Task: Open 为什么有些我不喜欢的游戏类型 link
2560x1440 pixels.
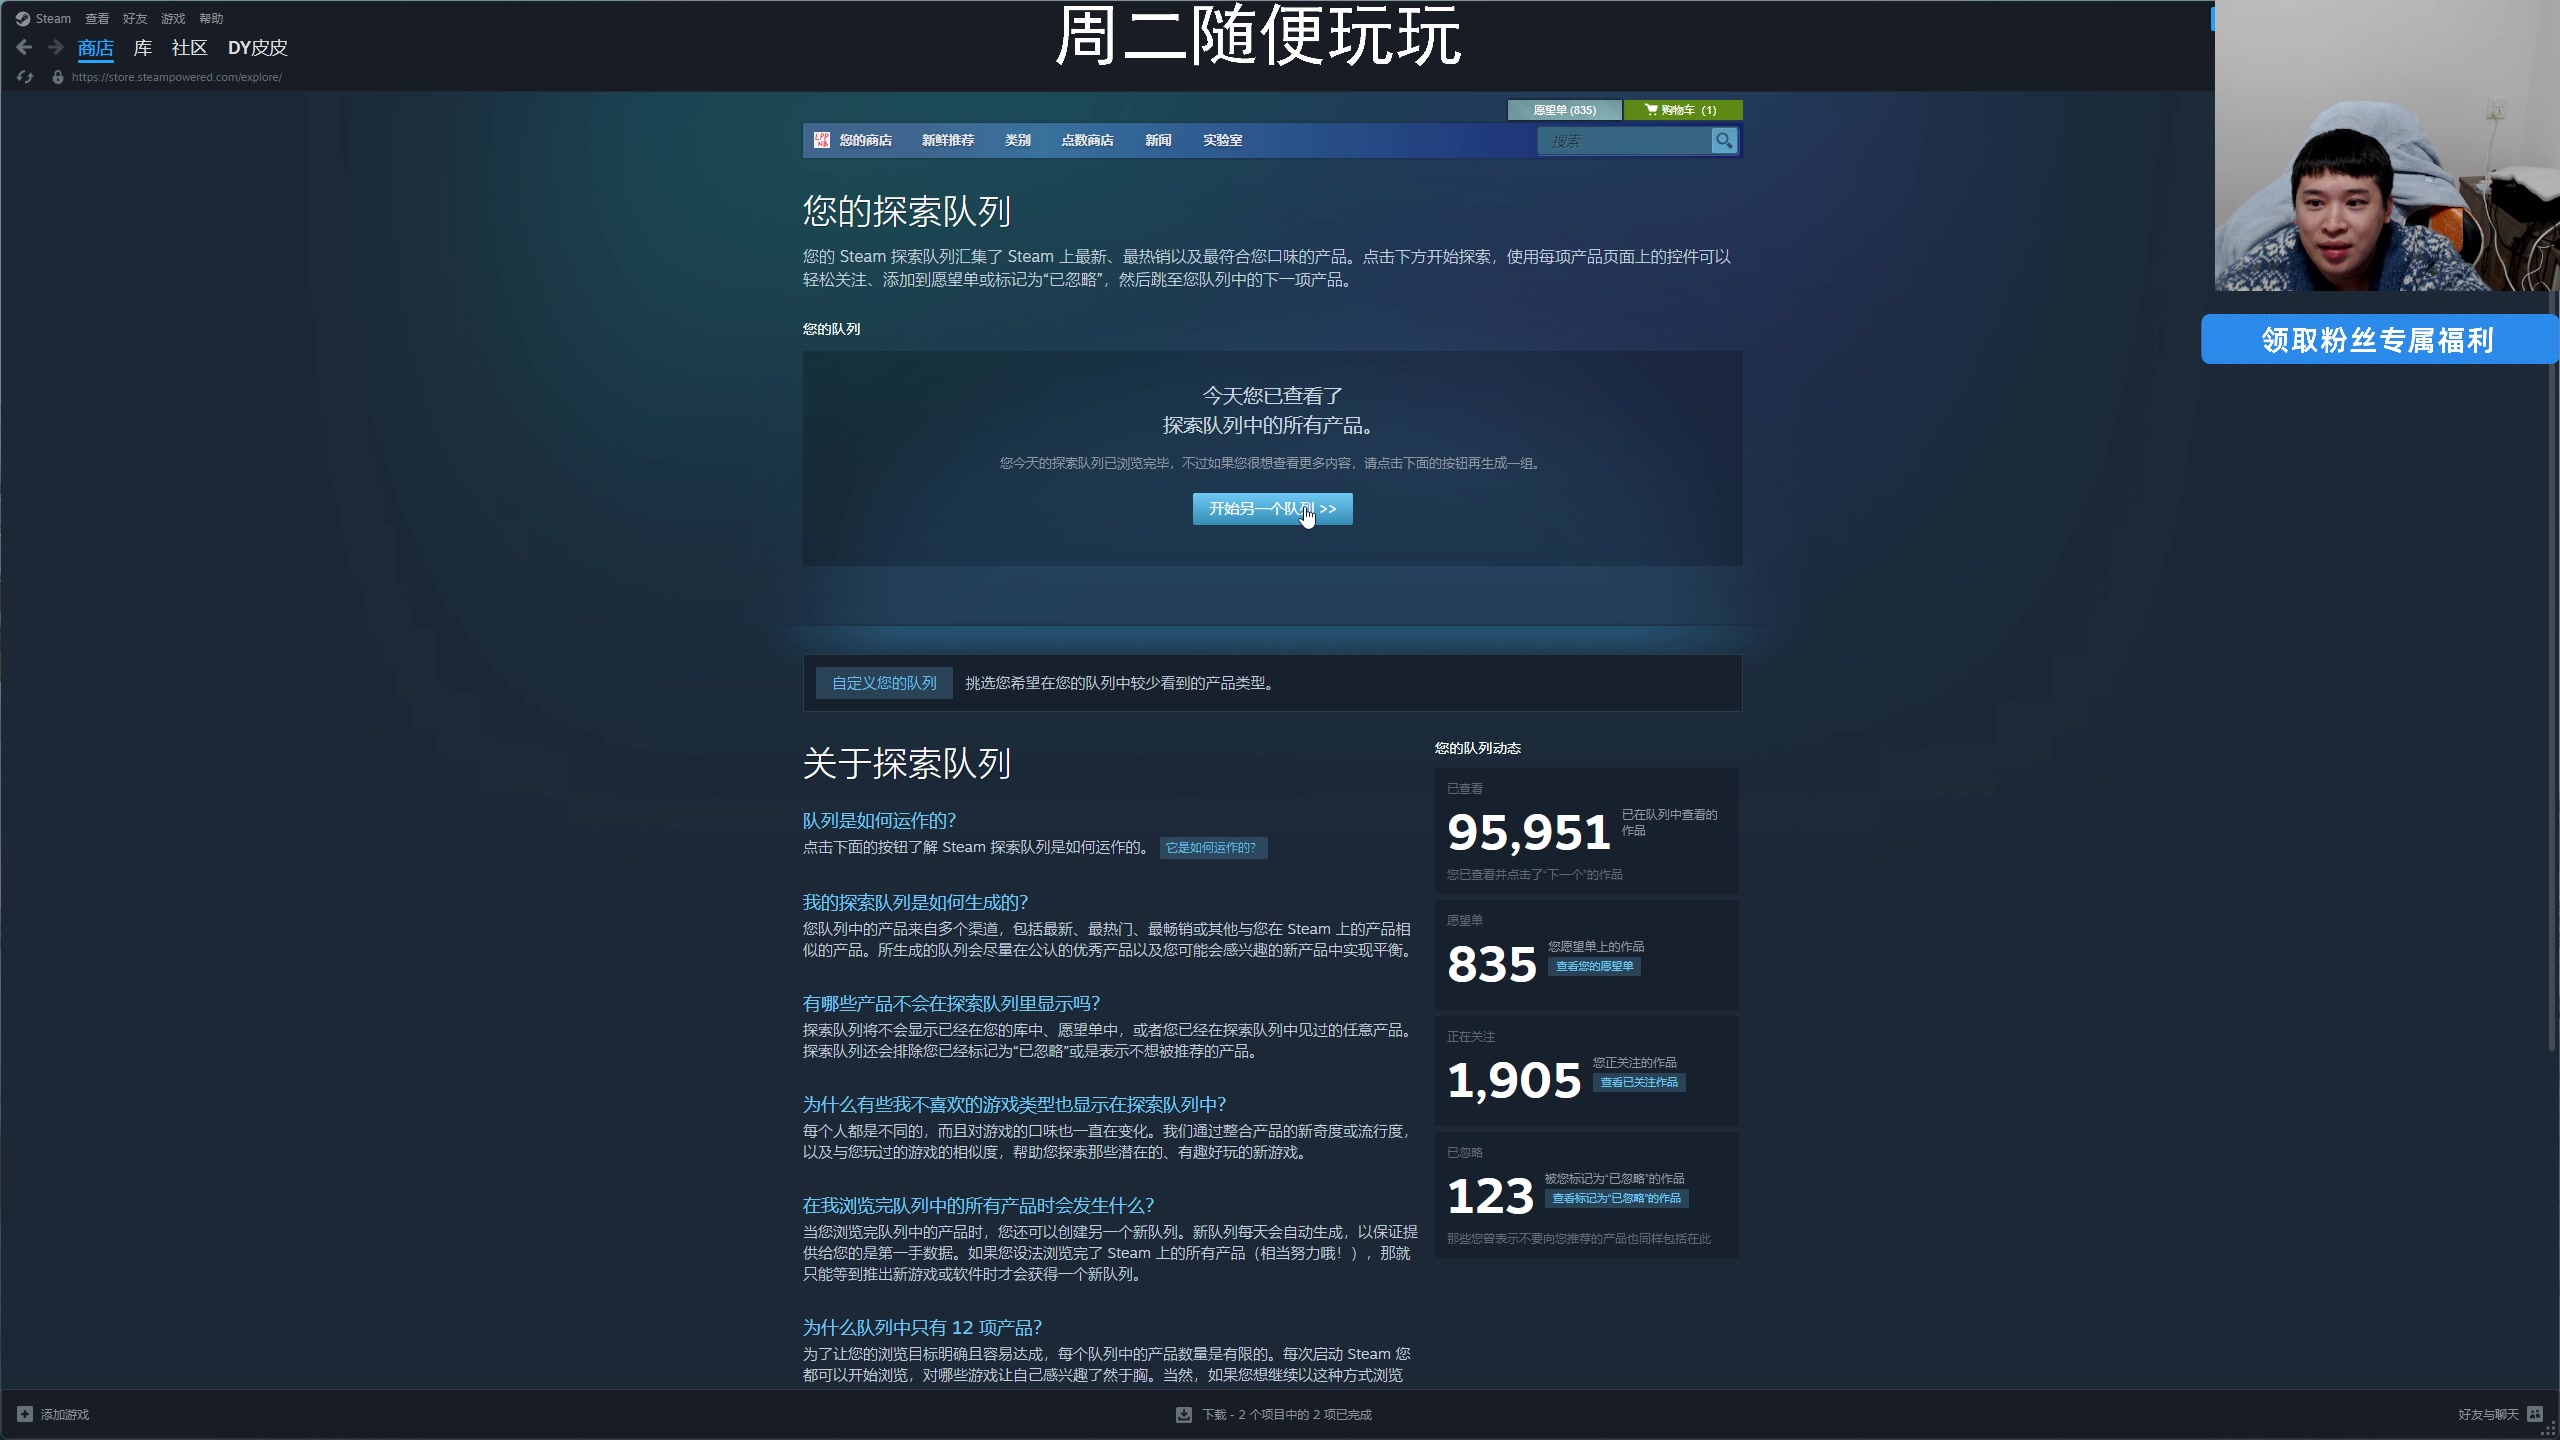Action: coord(1014,1105)
